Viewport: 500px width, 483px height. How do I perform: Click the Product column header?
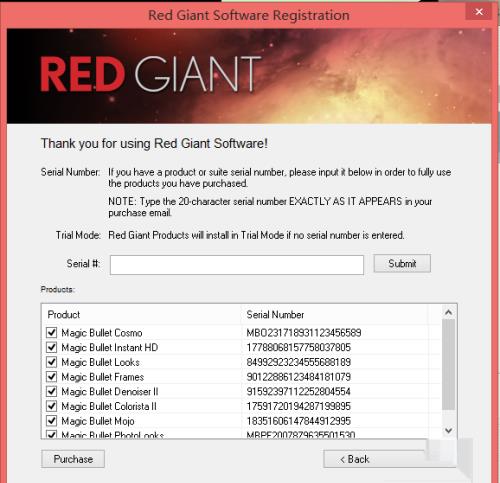coord(141,315)
